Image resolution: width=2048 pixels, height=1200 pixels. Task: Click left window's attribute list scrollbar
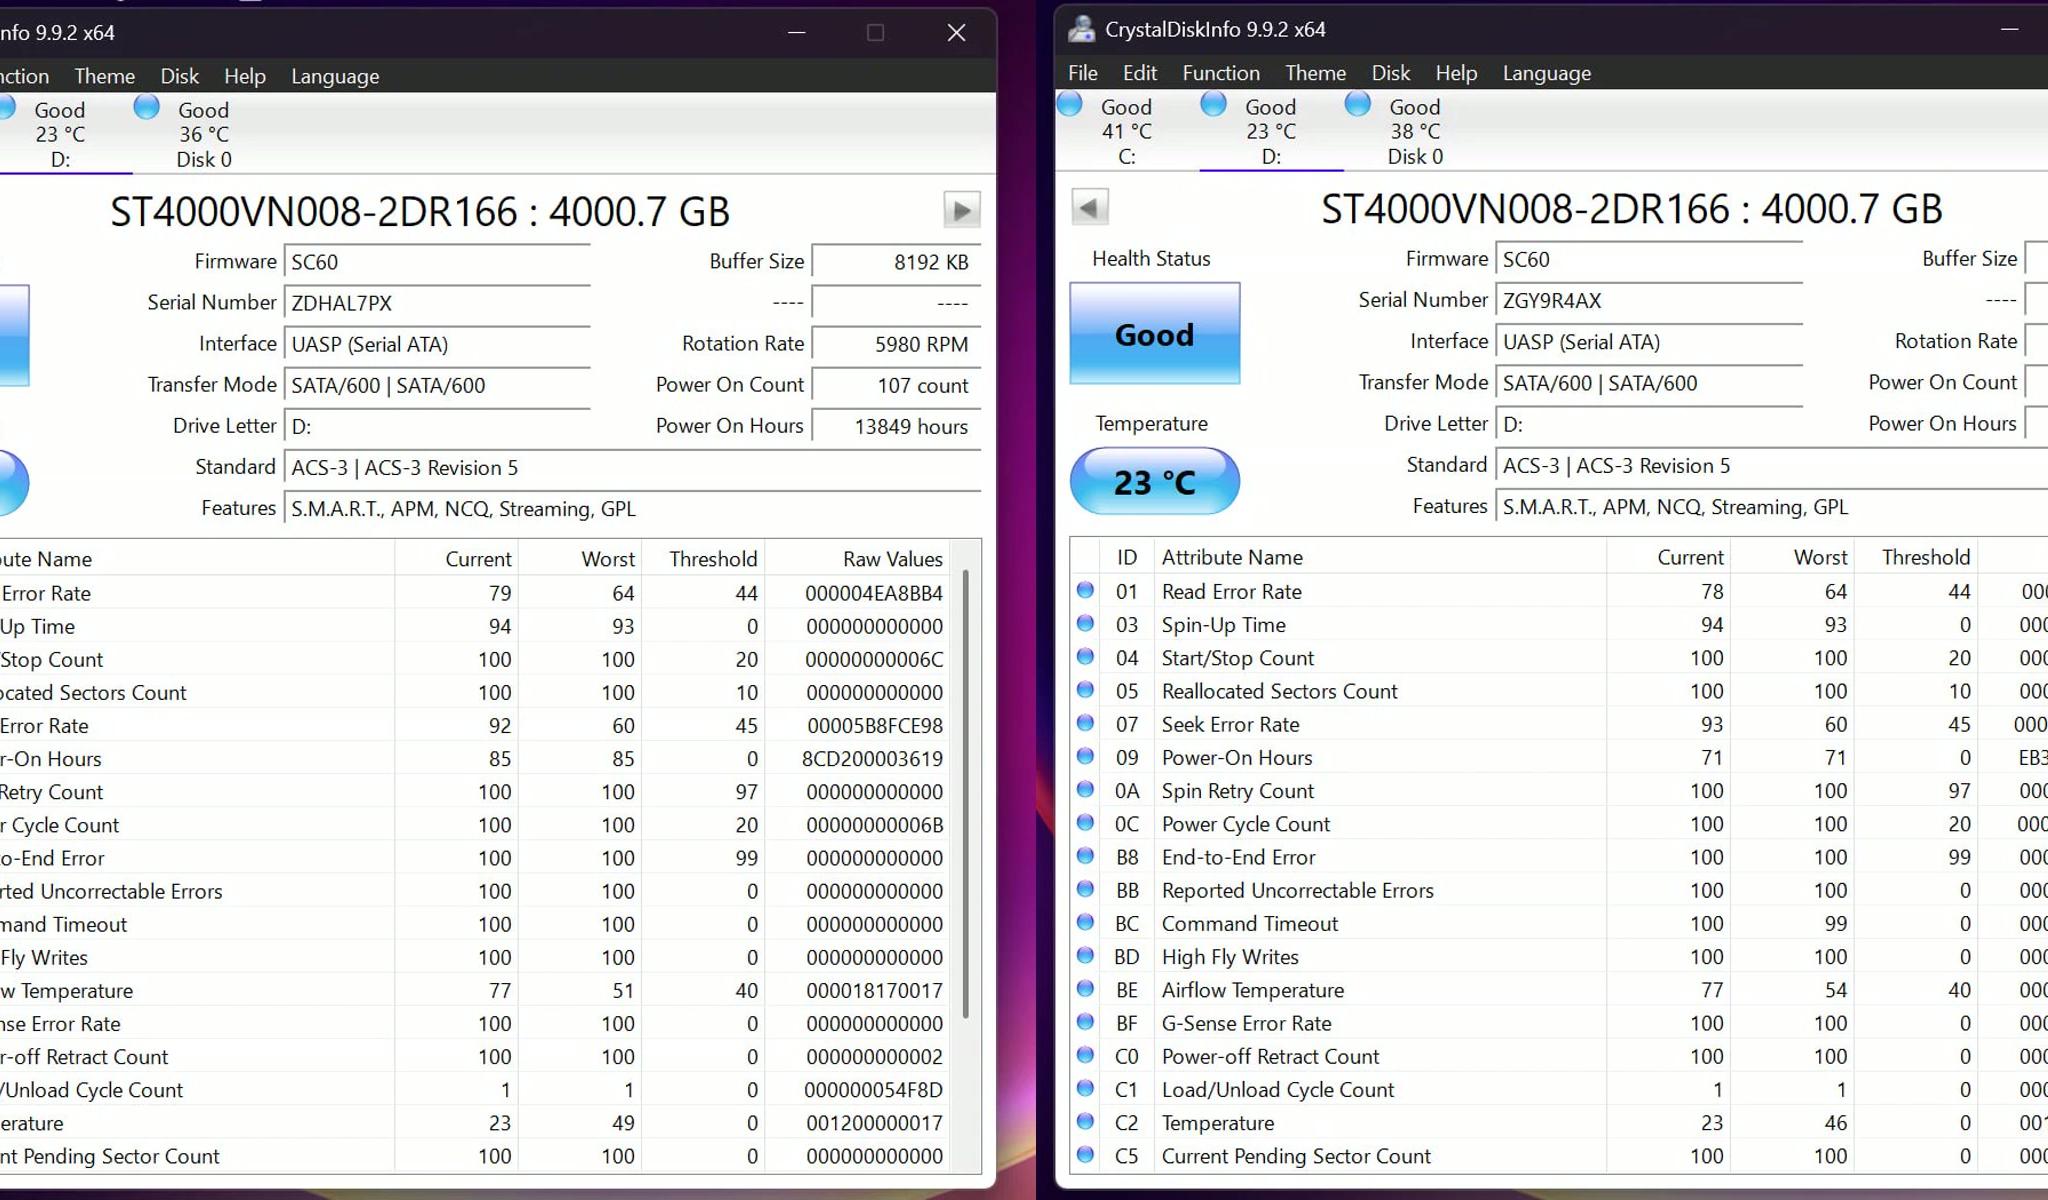coord(965,795)
